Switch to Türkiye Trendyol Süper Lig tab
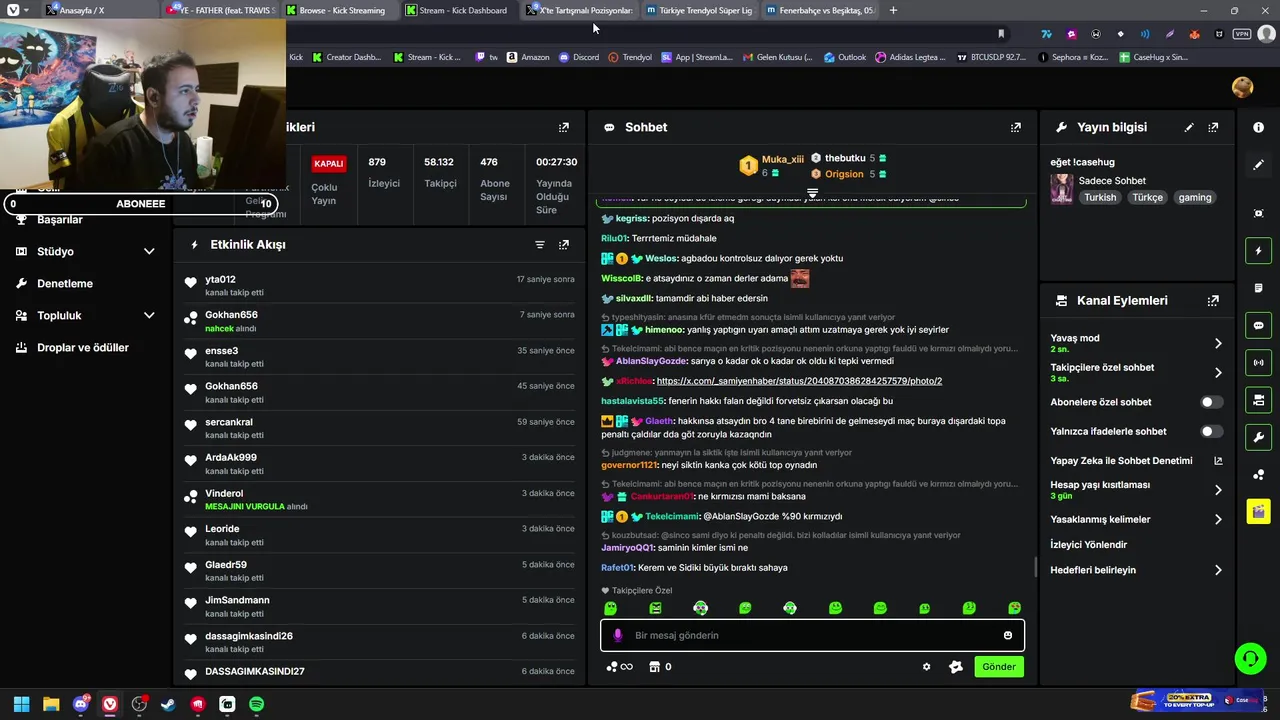This screenshot has width=1280, height=720. [699, 10]
